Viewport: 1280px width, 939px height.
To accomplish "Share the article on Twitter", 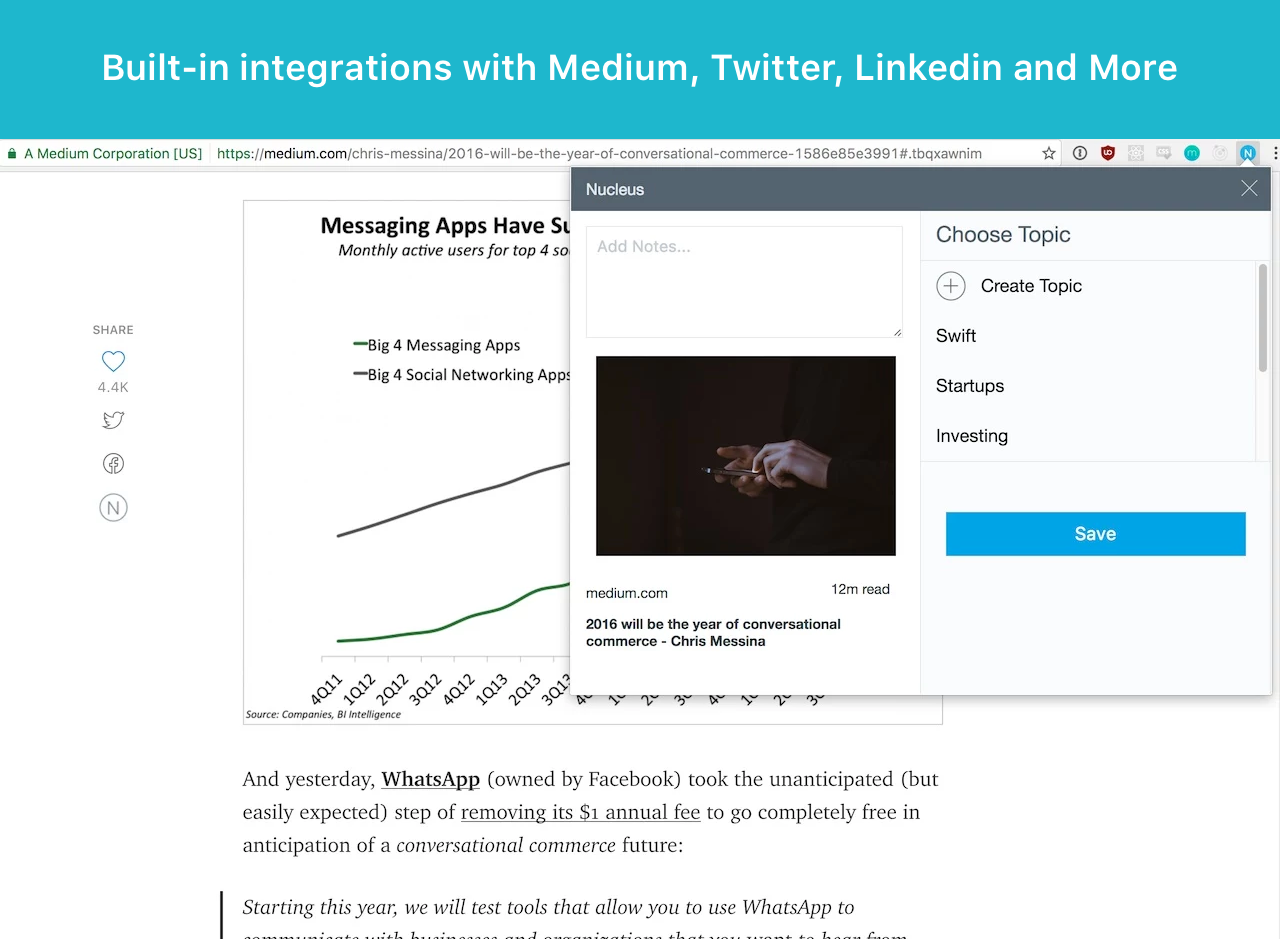I will point(113,420).
